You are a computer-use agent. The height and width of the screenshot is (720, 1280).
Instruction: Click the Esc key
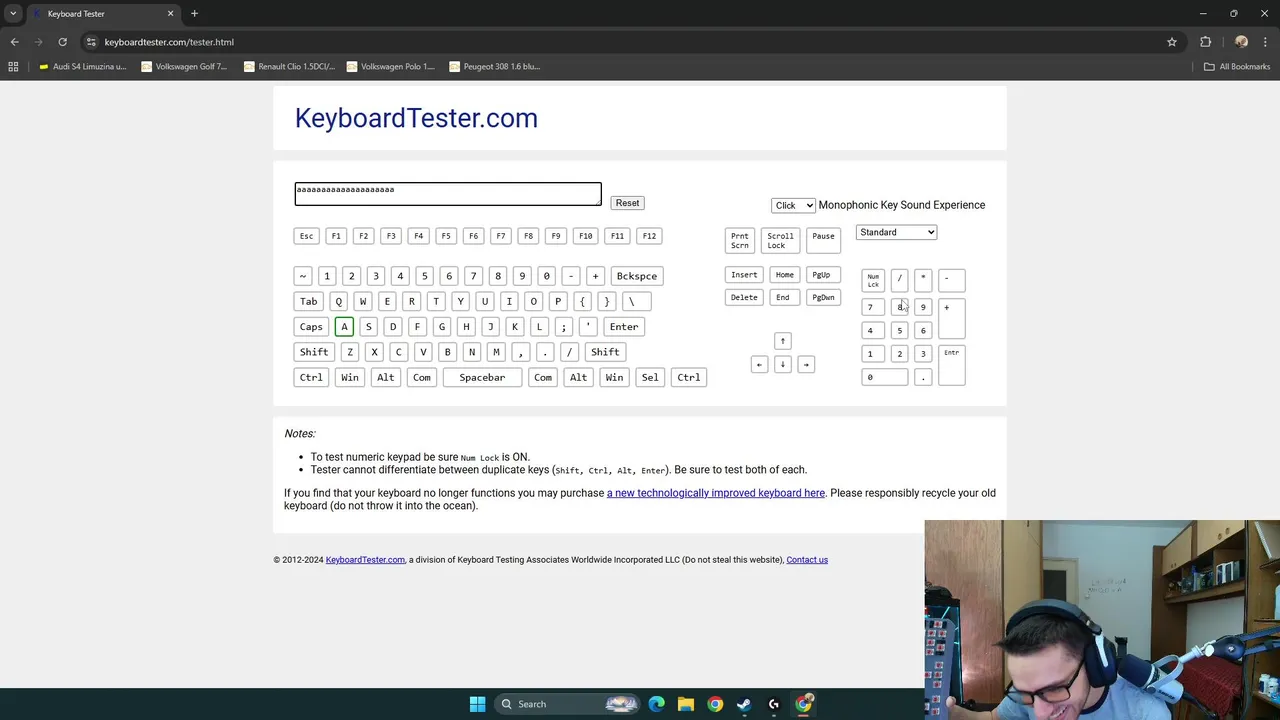pyautogui.click(x=306, y=236)
